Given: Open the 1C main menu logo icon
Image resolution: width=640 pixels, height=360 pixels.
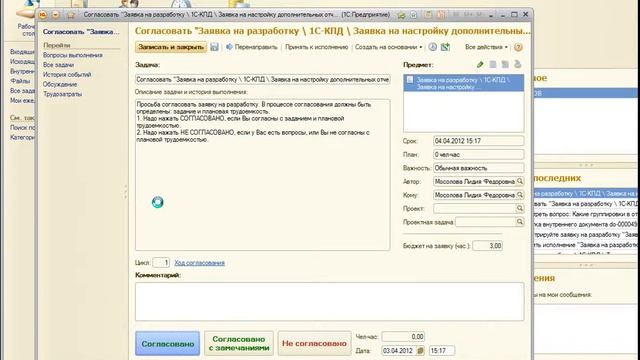Looking at the screenshot, I should point(42,15).
